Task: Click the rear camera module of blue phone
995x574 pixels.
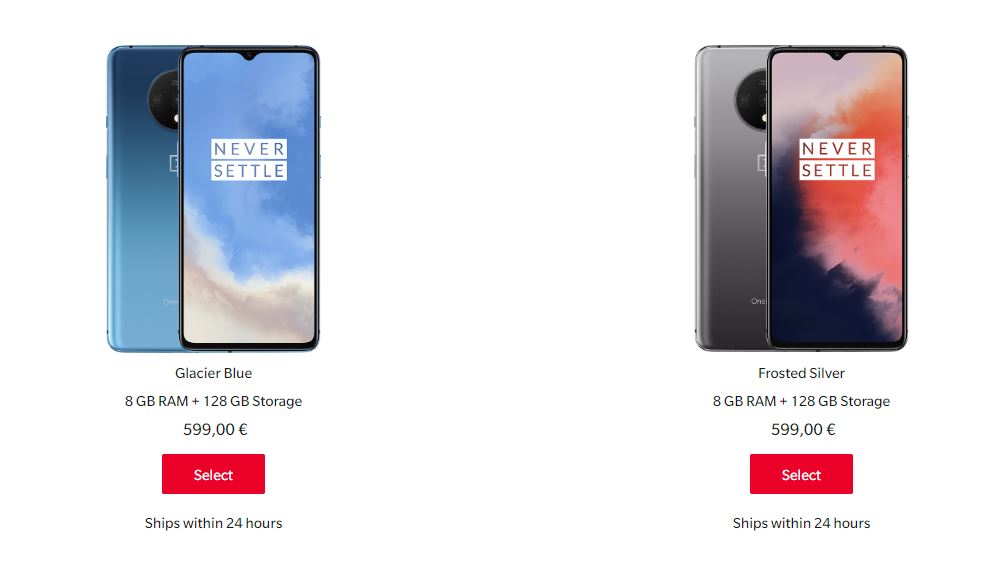Action: click(164, 100)
